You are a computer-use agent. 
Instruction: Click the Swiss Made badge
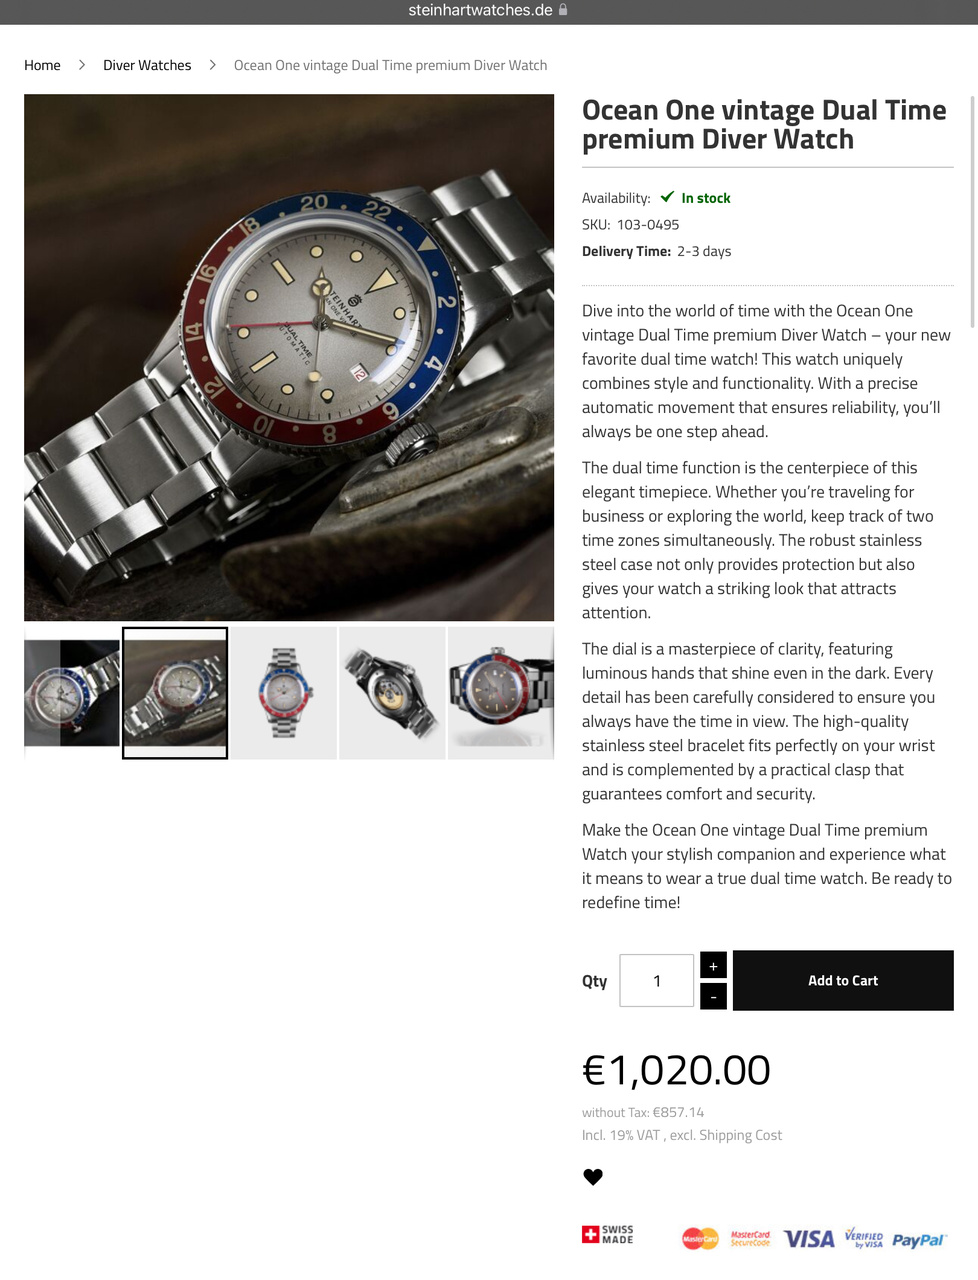click(608, 1235)
